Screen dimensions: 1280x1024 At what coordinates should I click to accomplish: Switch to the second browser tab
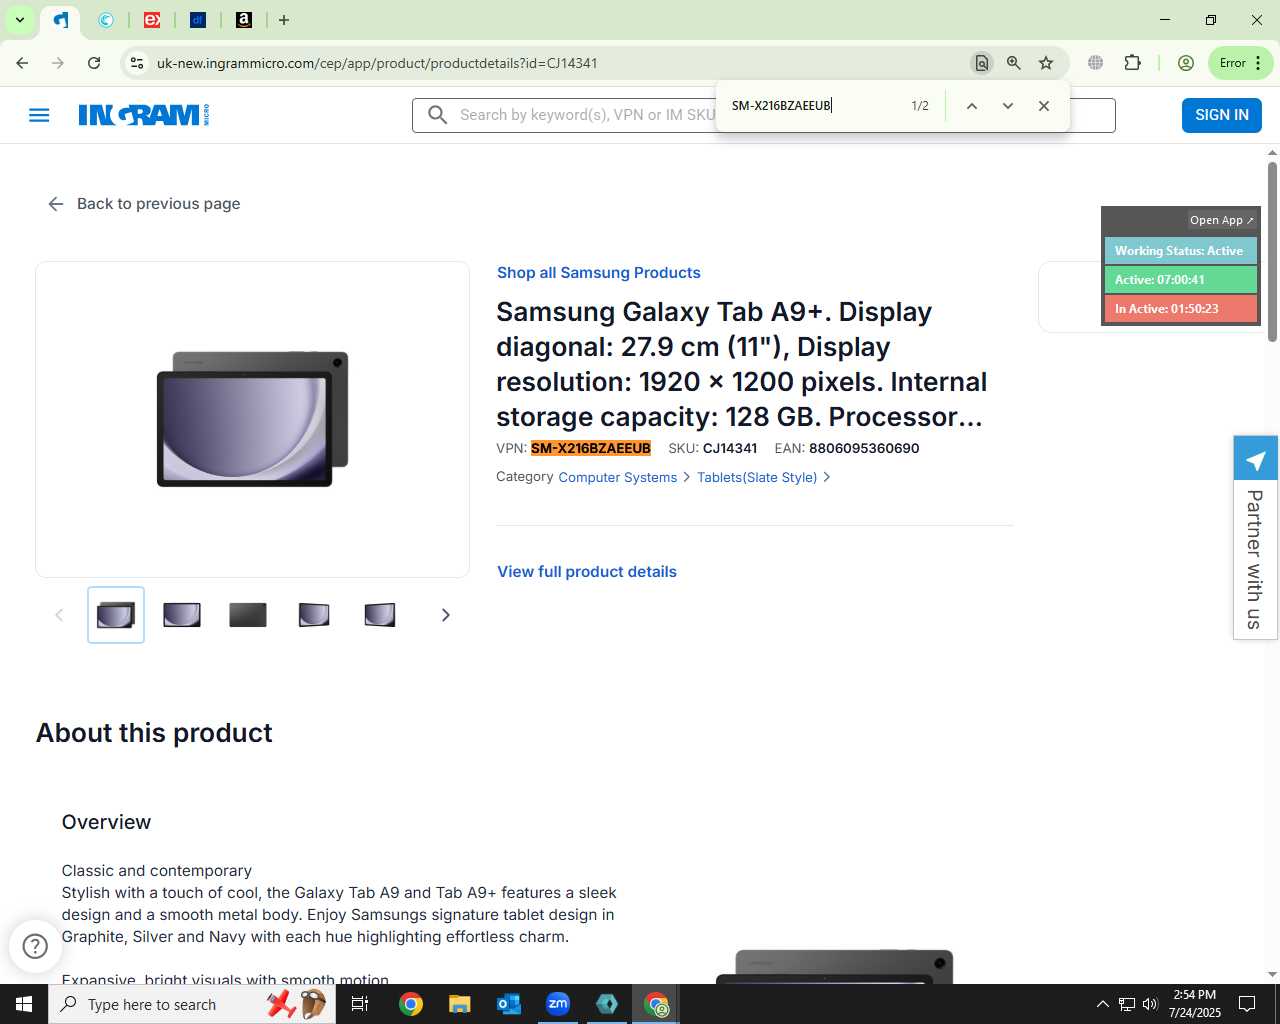(106, 20)
